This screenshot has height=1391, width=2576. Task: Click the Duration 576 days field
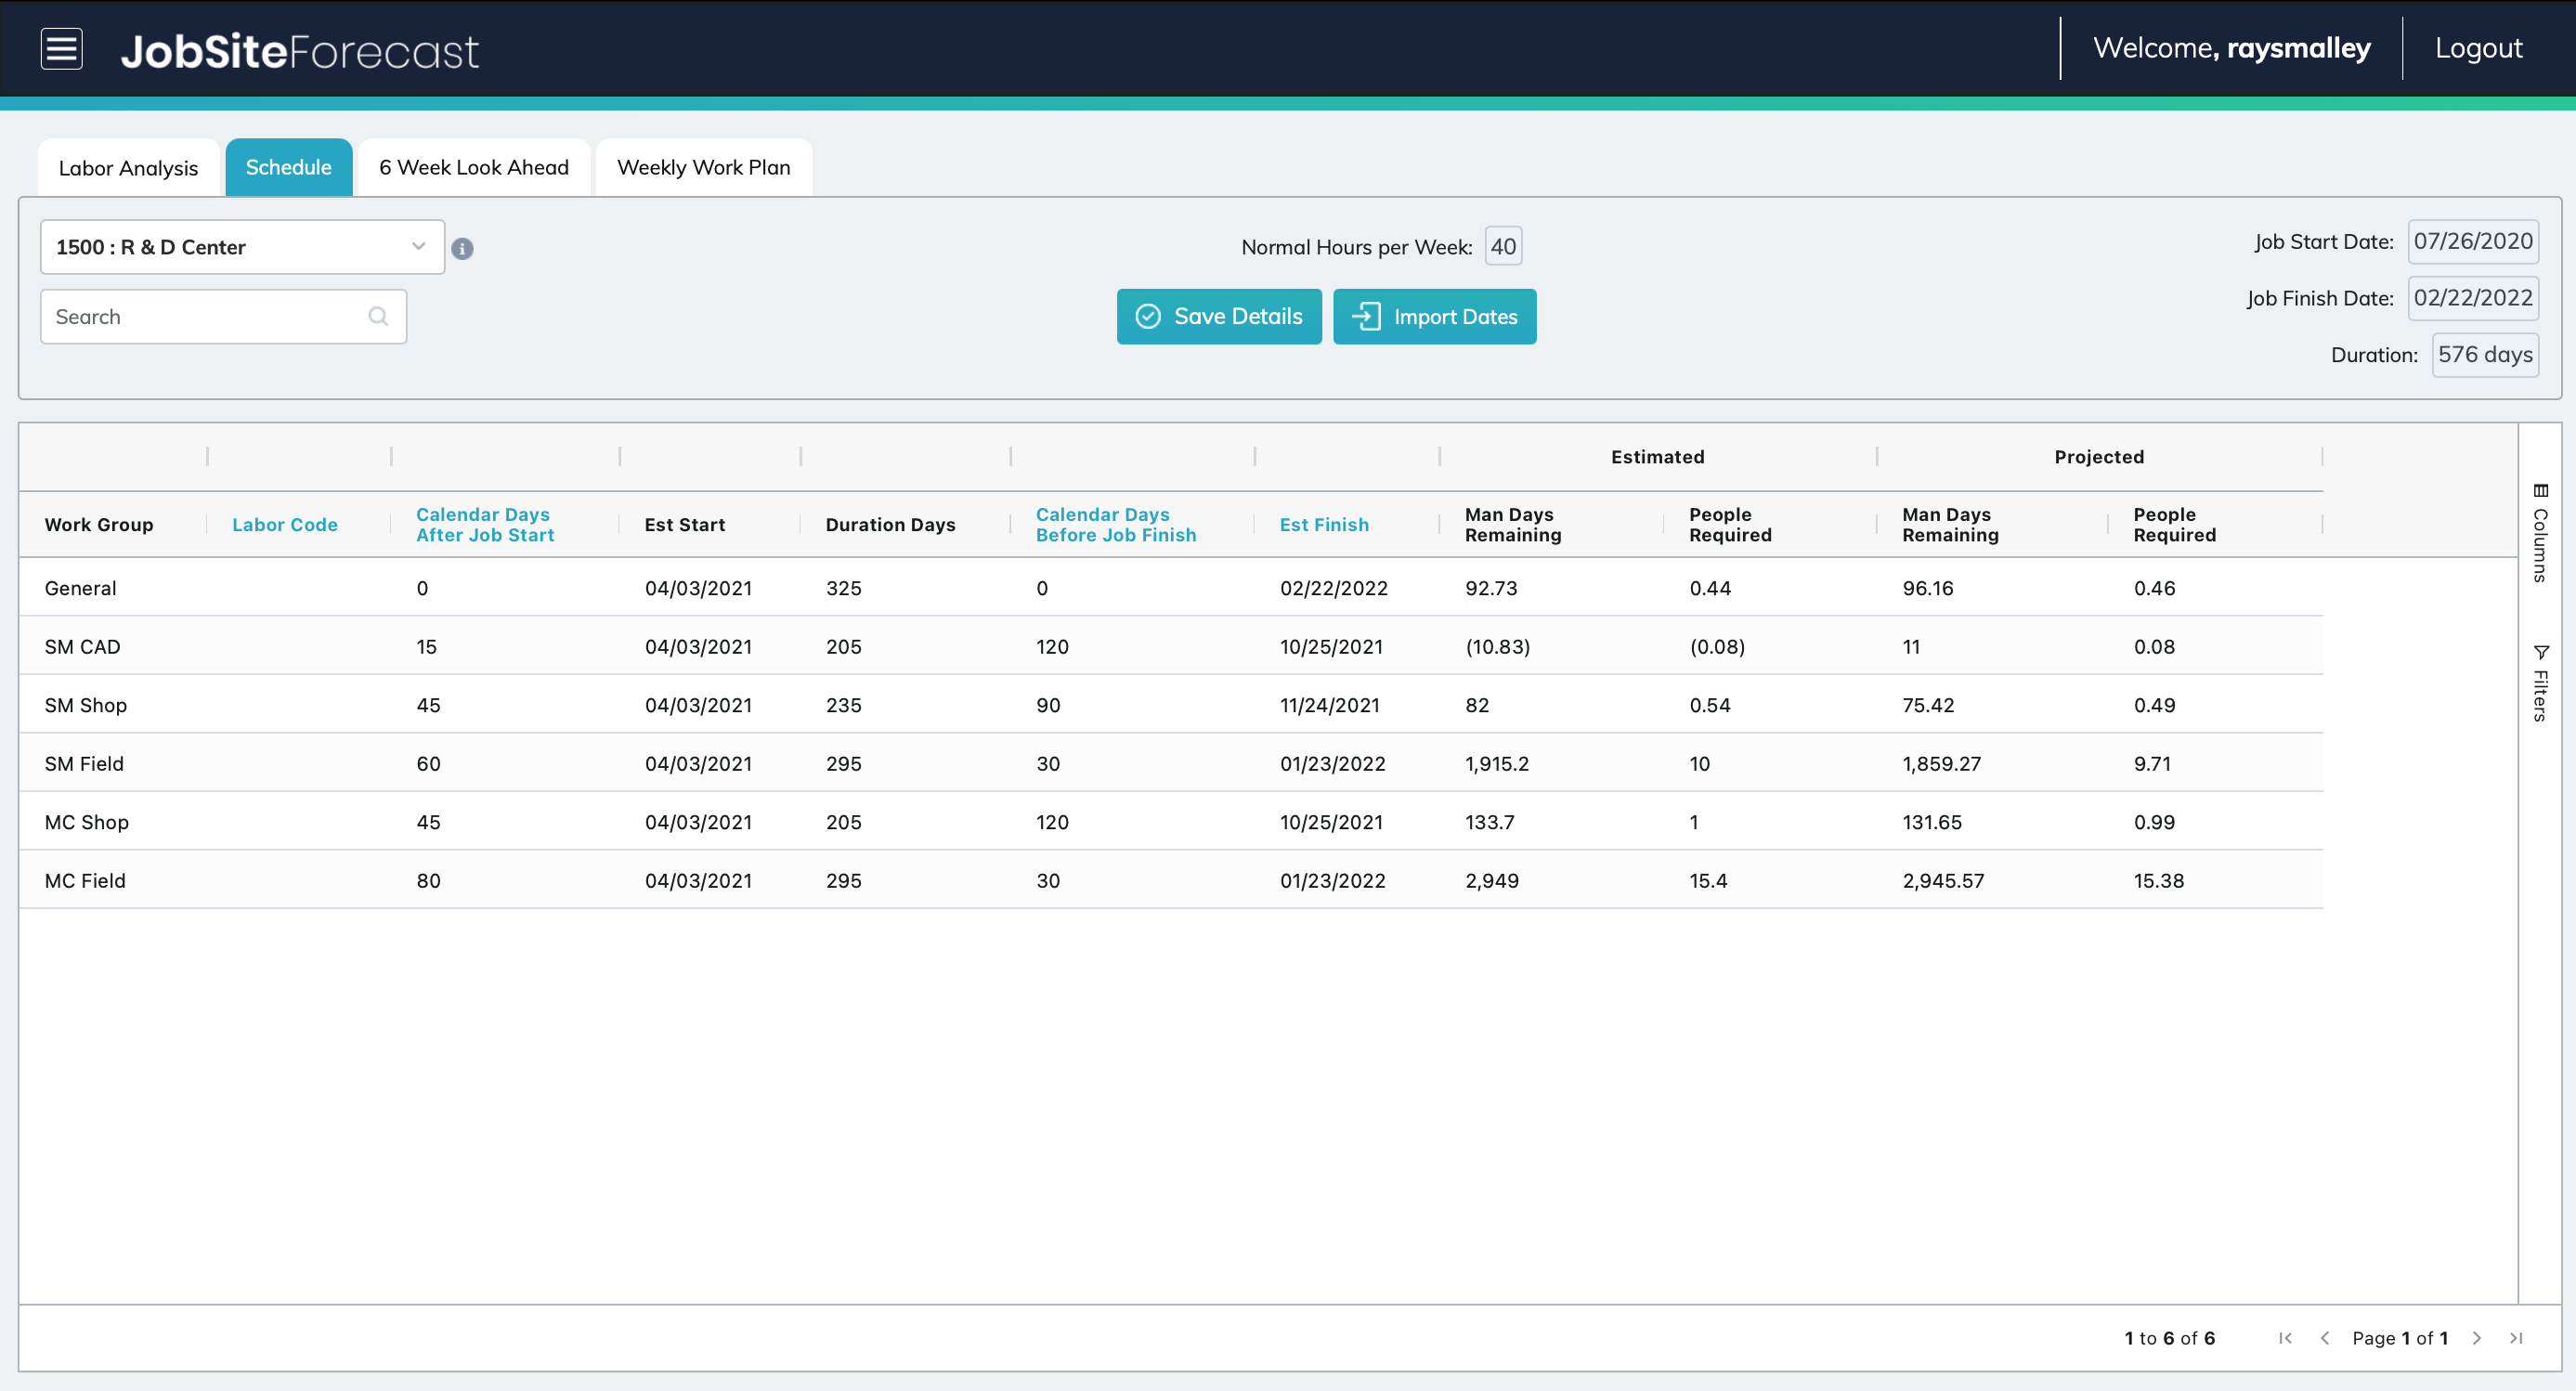click(2485, 355)
